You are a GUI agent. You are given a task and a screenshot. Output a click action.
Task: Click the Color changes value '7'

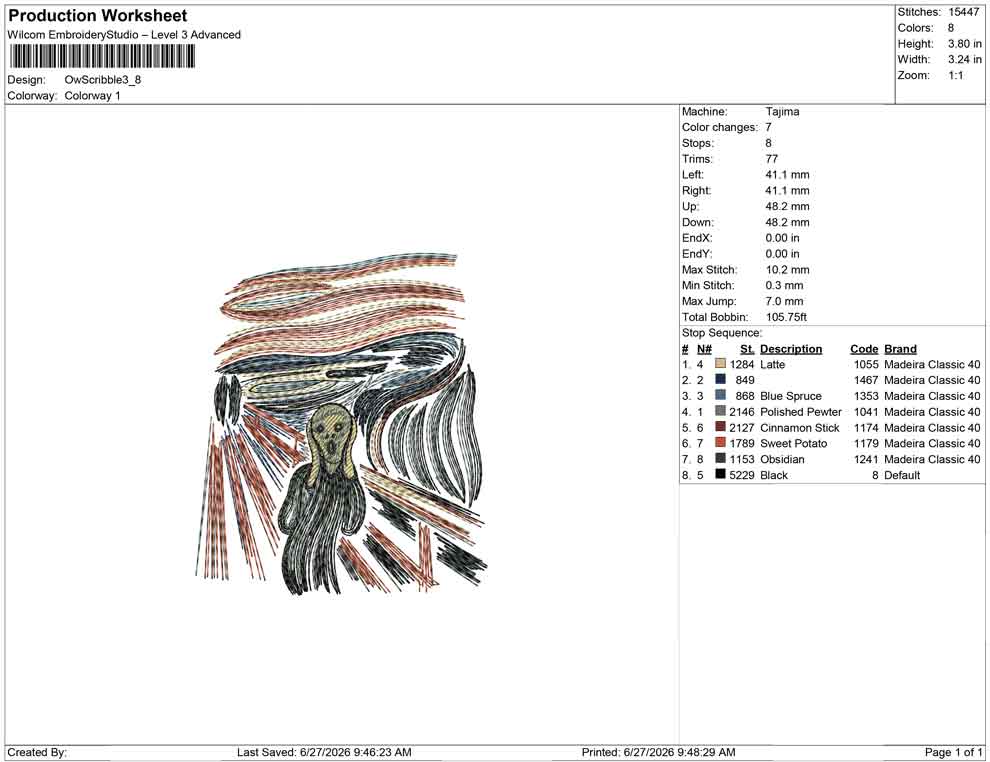pyautogui.click(x=768, y=128)
